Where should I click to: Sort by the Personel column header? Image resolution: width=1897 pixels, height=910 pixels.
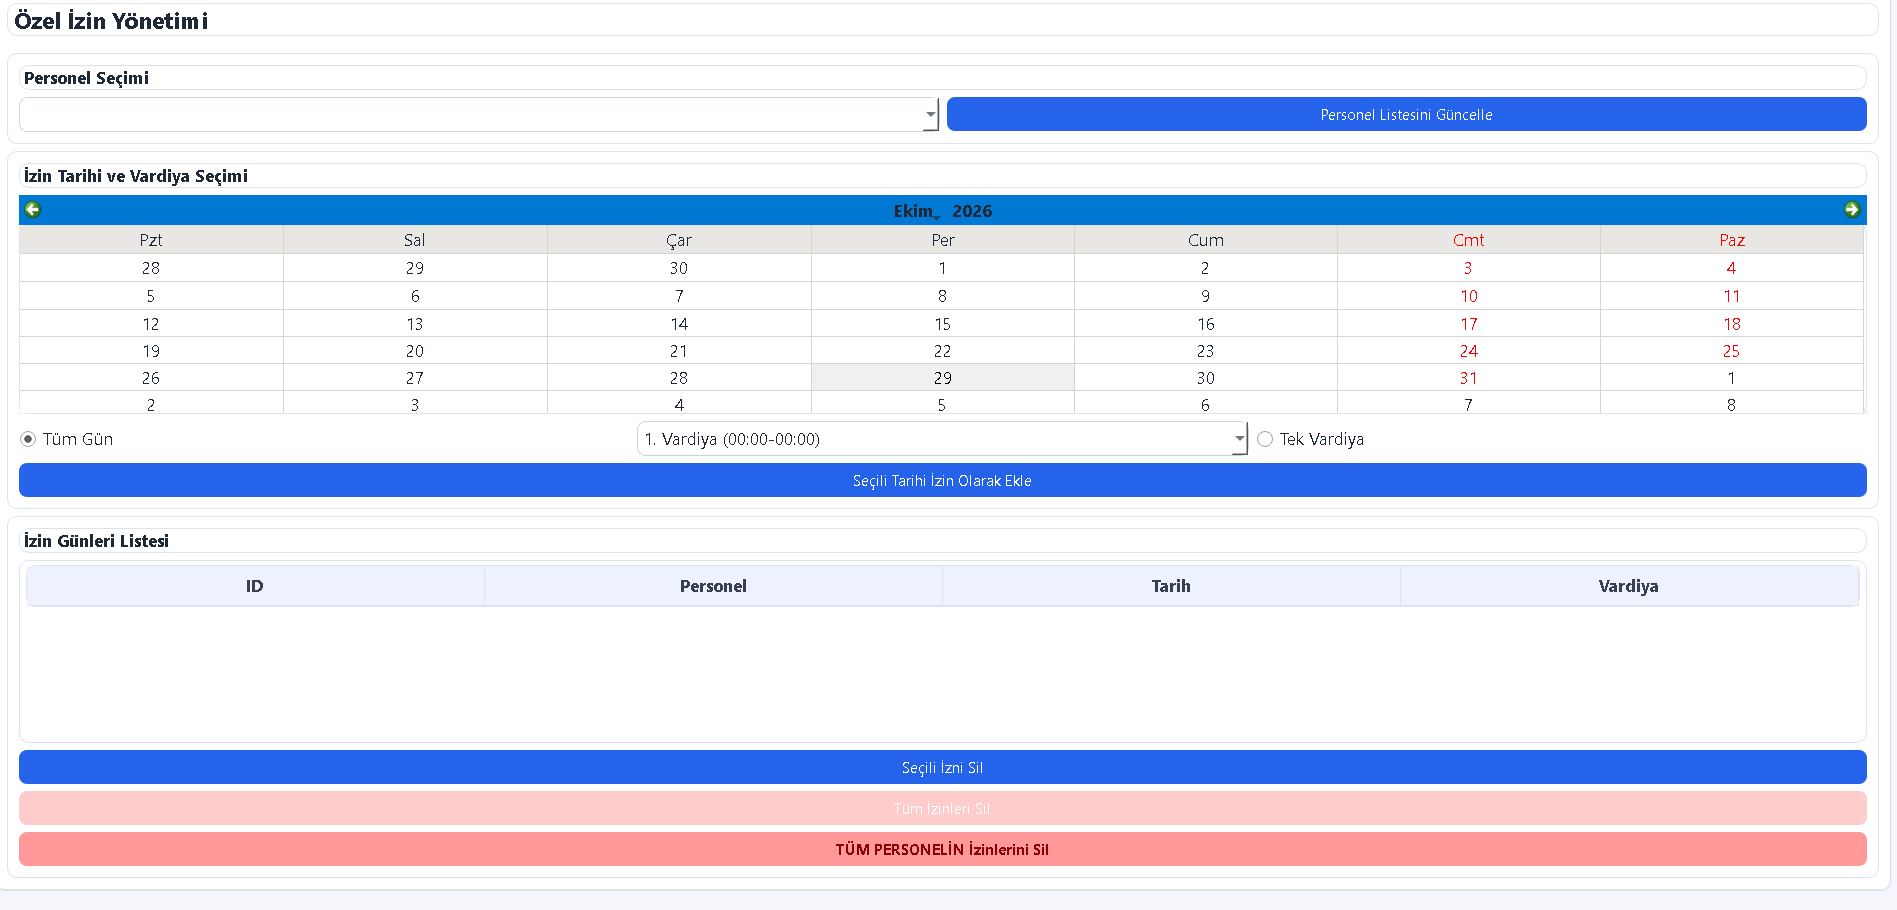[713, 586]
